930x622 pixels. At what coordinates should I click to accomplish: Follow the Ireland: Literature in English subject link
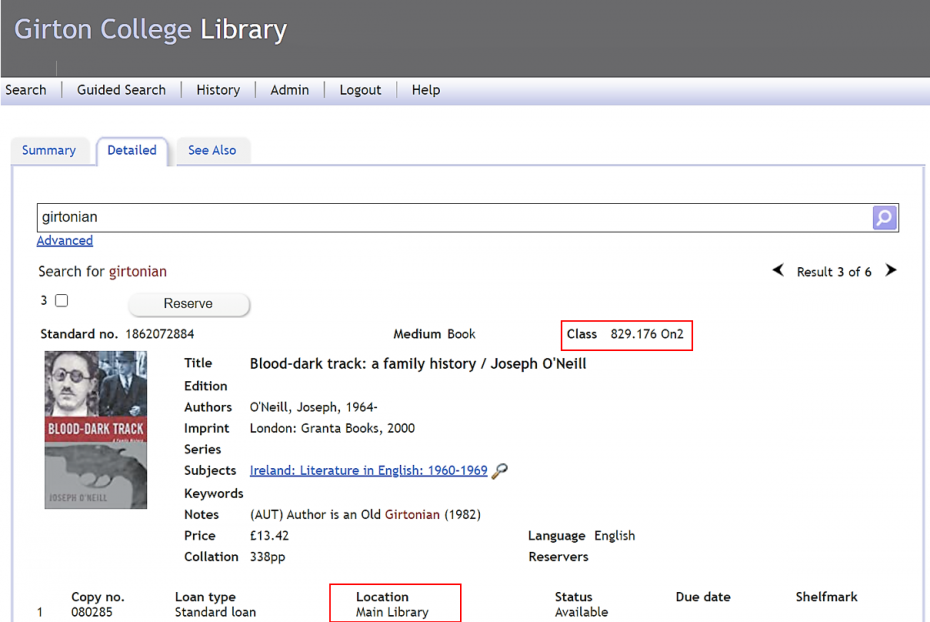(x=368, y=471)
